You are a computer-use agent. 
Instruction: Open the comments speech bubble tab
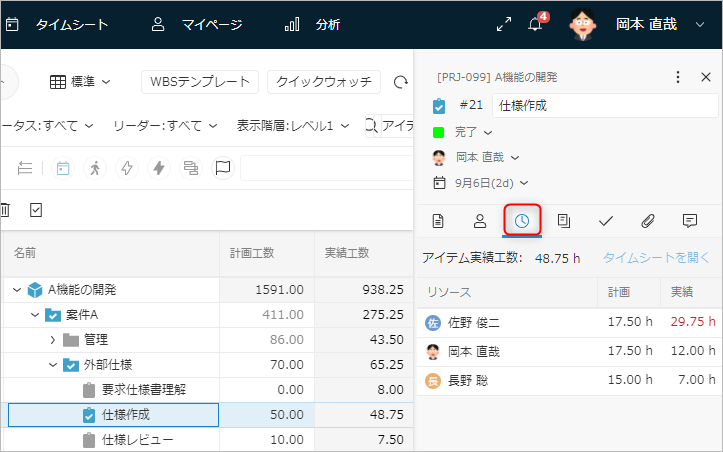(x=689, y=220)
